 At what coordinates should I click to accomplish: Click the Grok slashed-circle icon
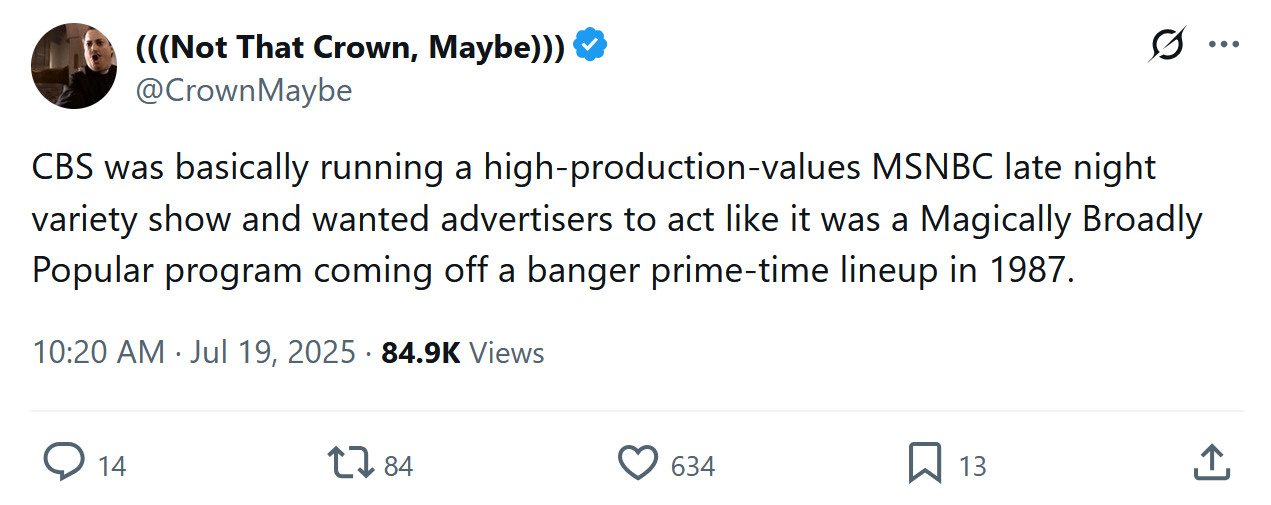[x=1167, y=45]
